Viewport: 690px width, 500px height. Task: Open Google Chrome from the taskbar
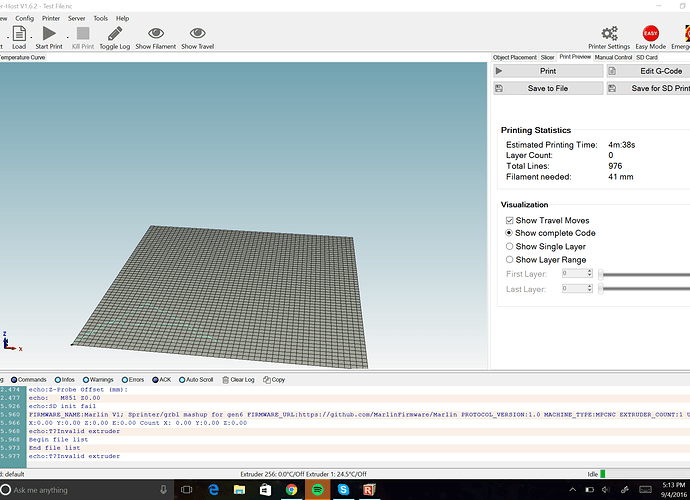pos(291,489)
